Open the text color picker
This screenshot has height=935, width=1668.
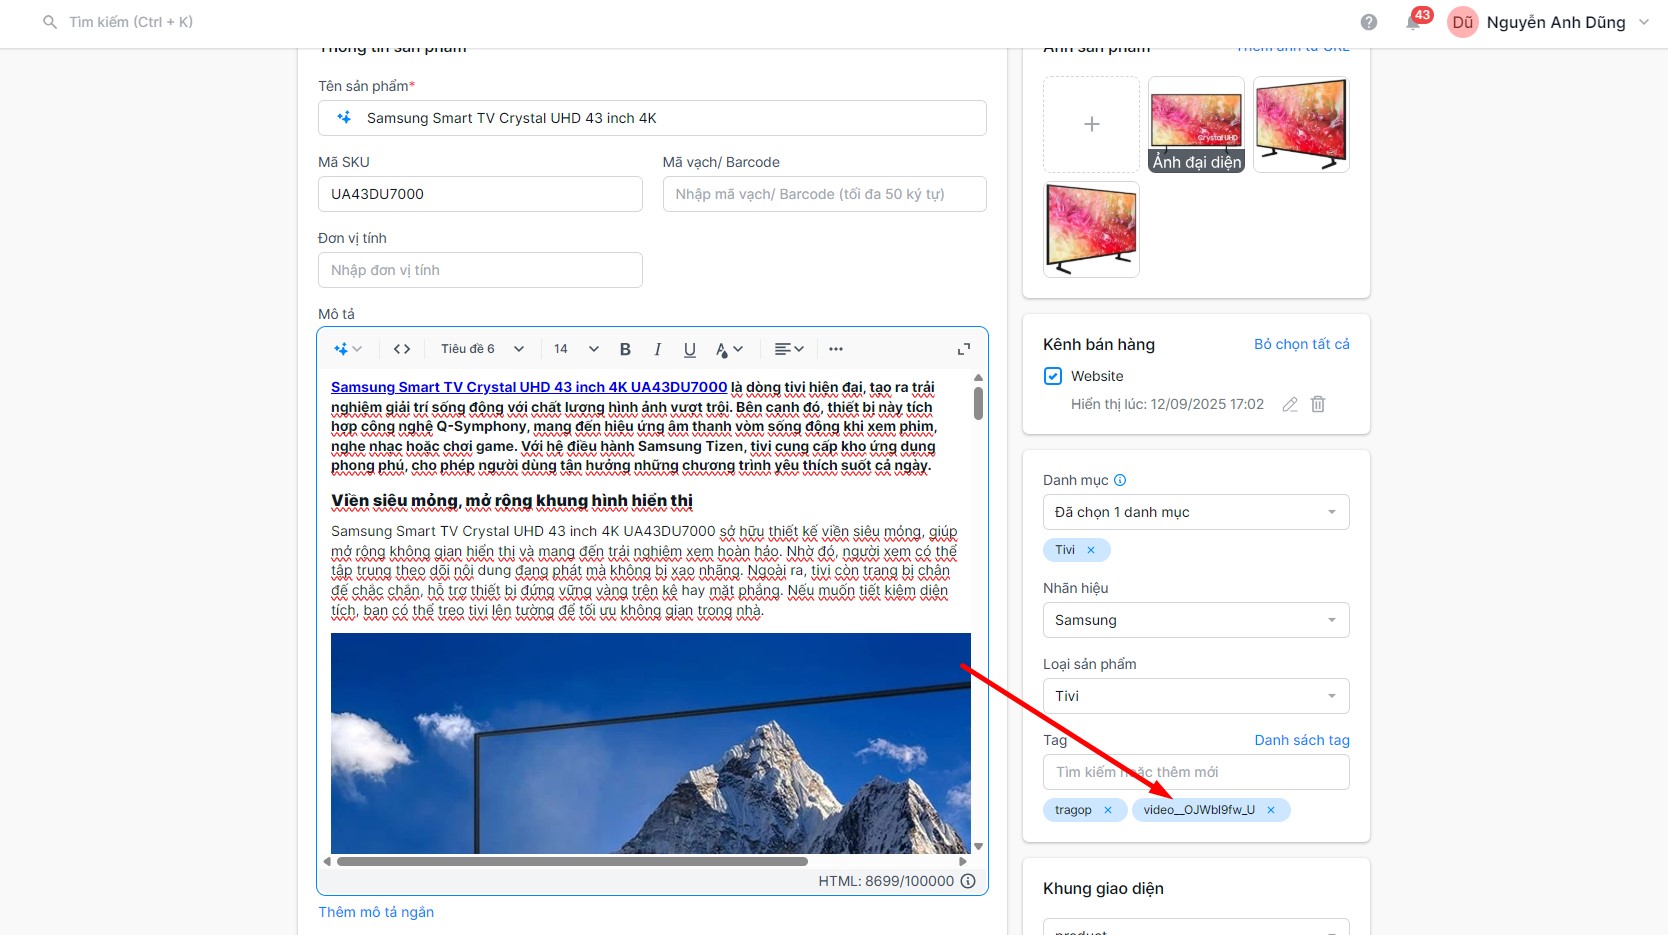[729, 349]
